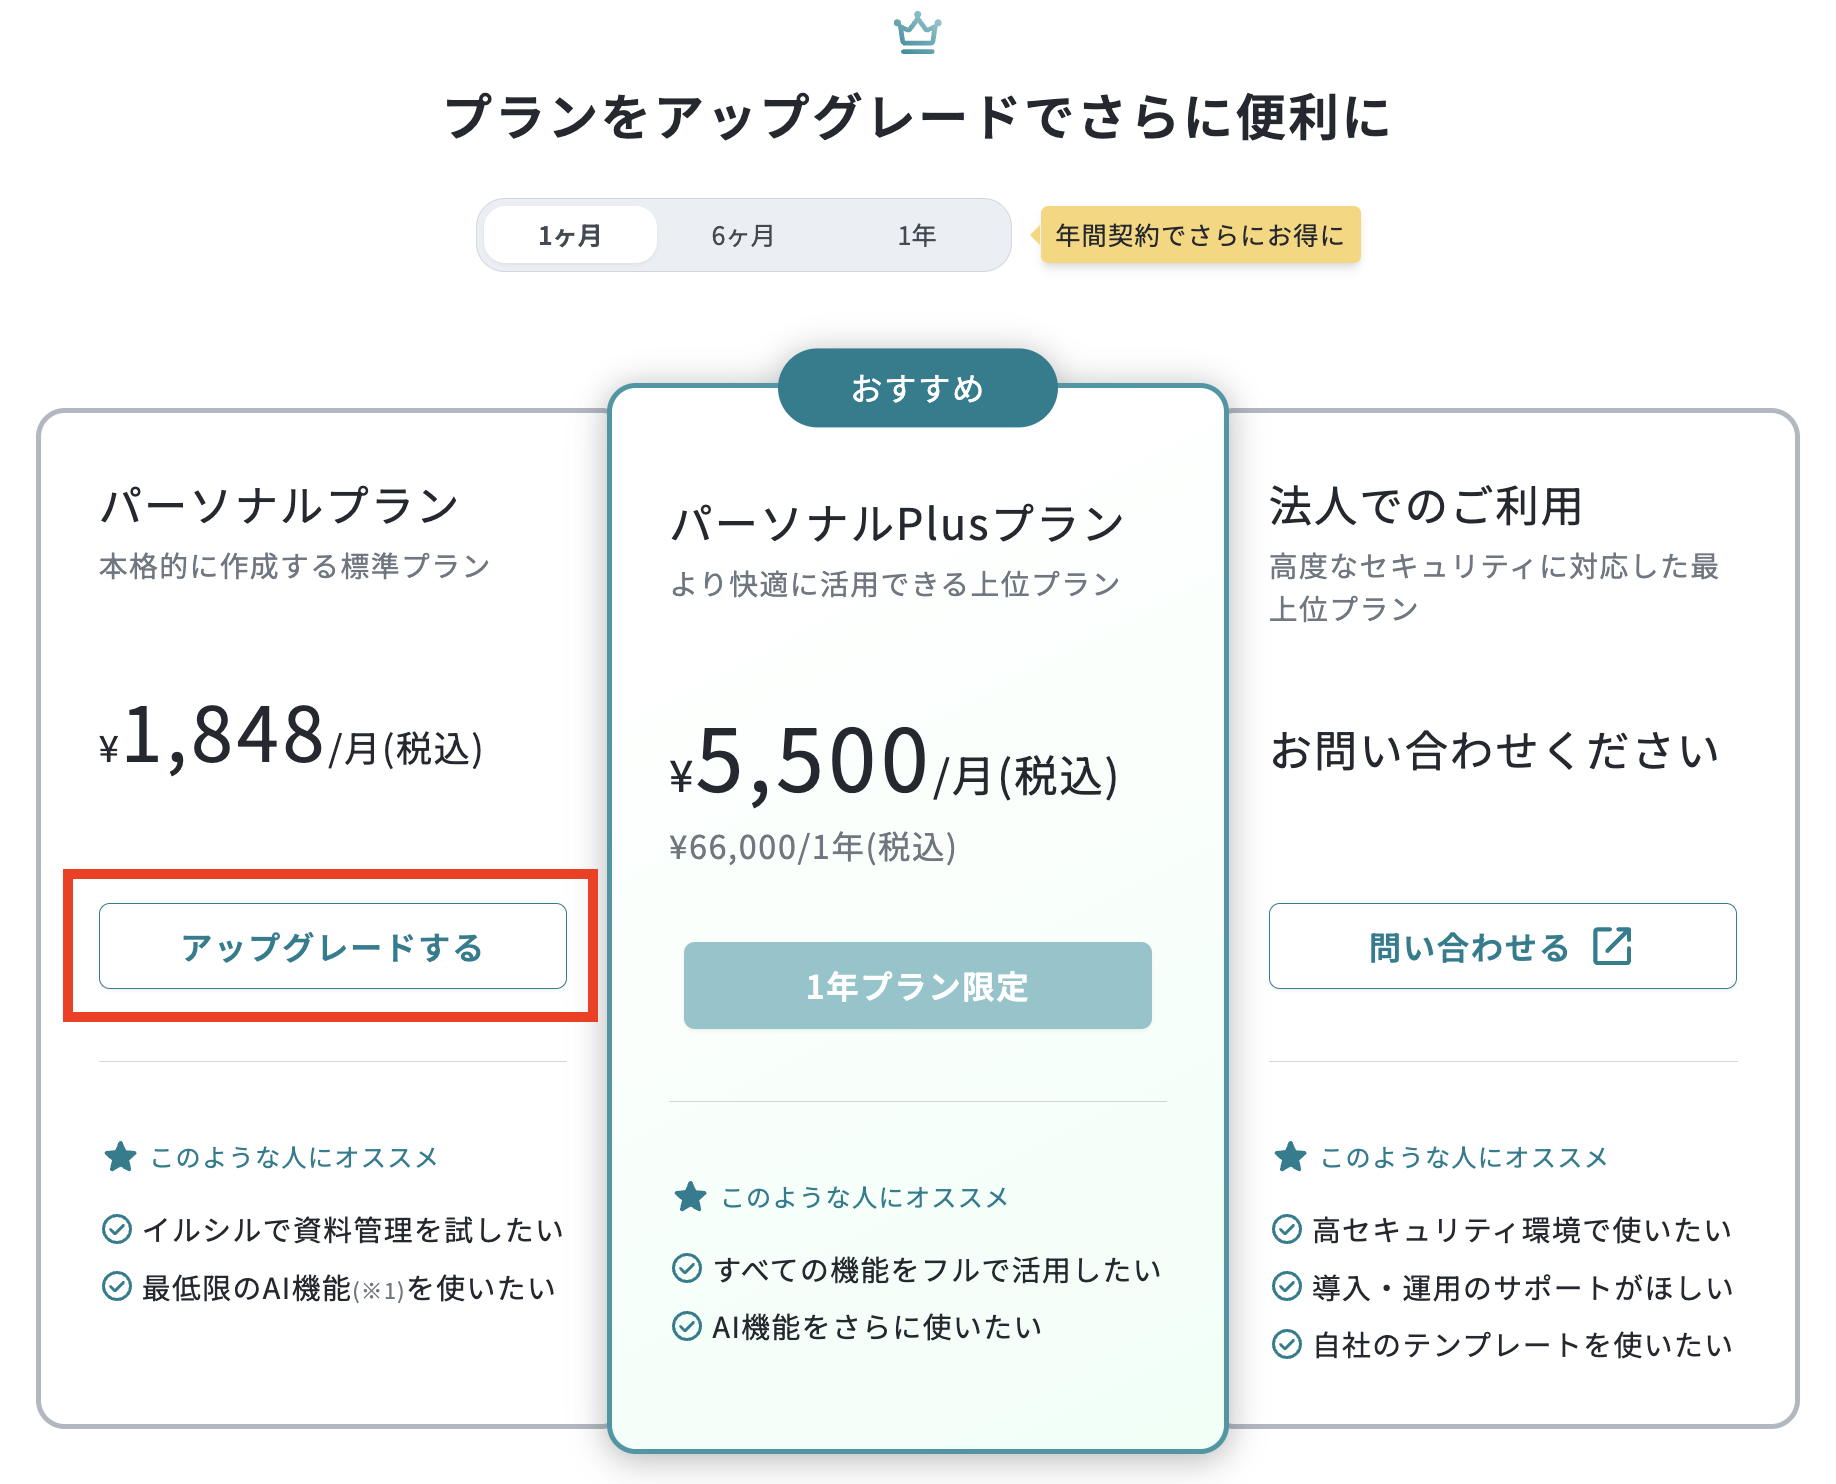Image resolution: width=1836 pixels, height=1484 pixels.
Task: Click check icon beside 最低限のAI機能 item
Action: point(117,1287)
